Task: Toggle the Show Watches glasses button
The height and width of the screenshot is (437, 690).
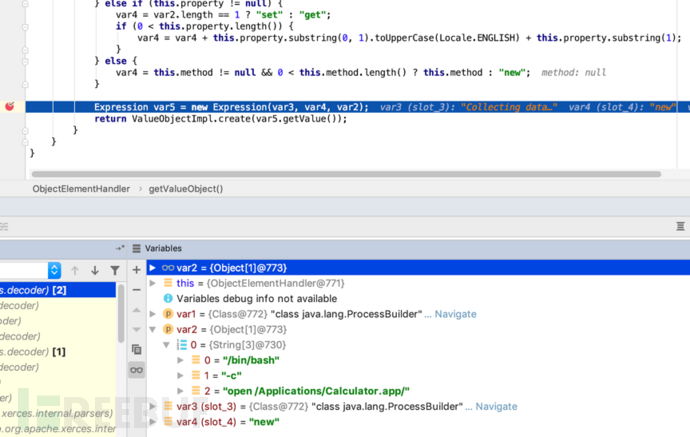Action: click(137, 370)
